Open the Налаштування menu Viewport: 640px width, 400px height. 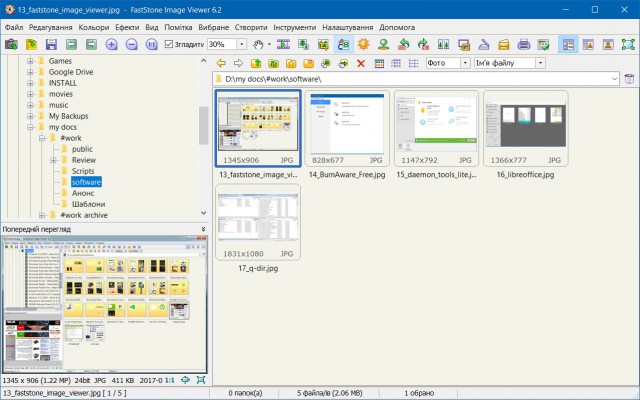347,27
